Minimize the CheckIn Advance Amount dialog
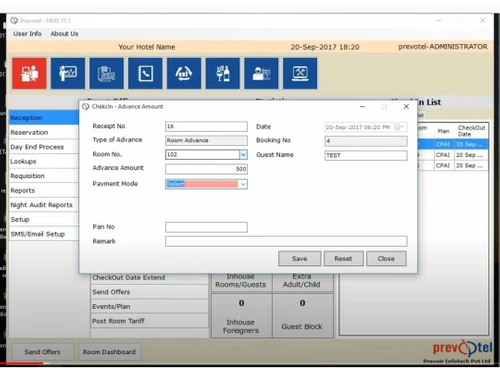Screen dimensions: 500x375 click(362, 107)
